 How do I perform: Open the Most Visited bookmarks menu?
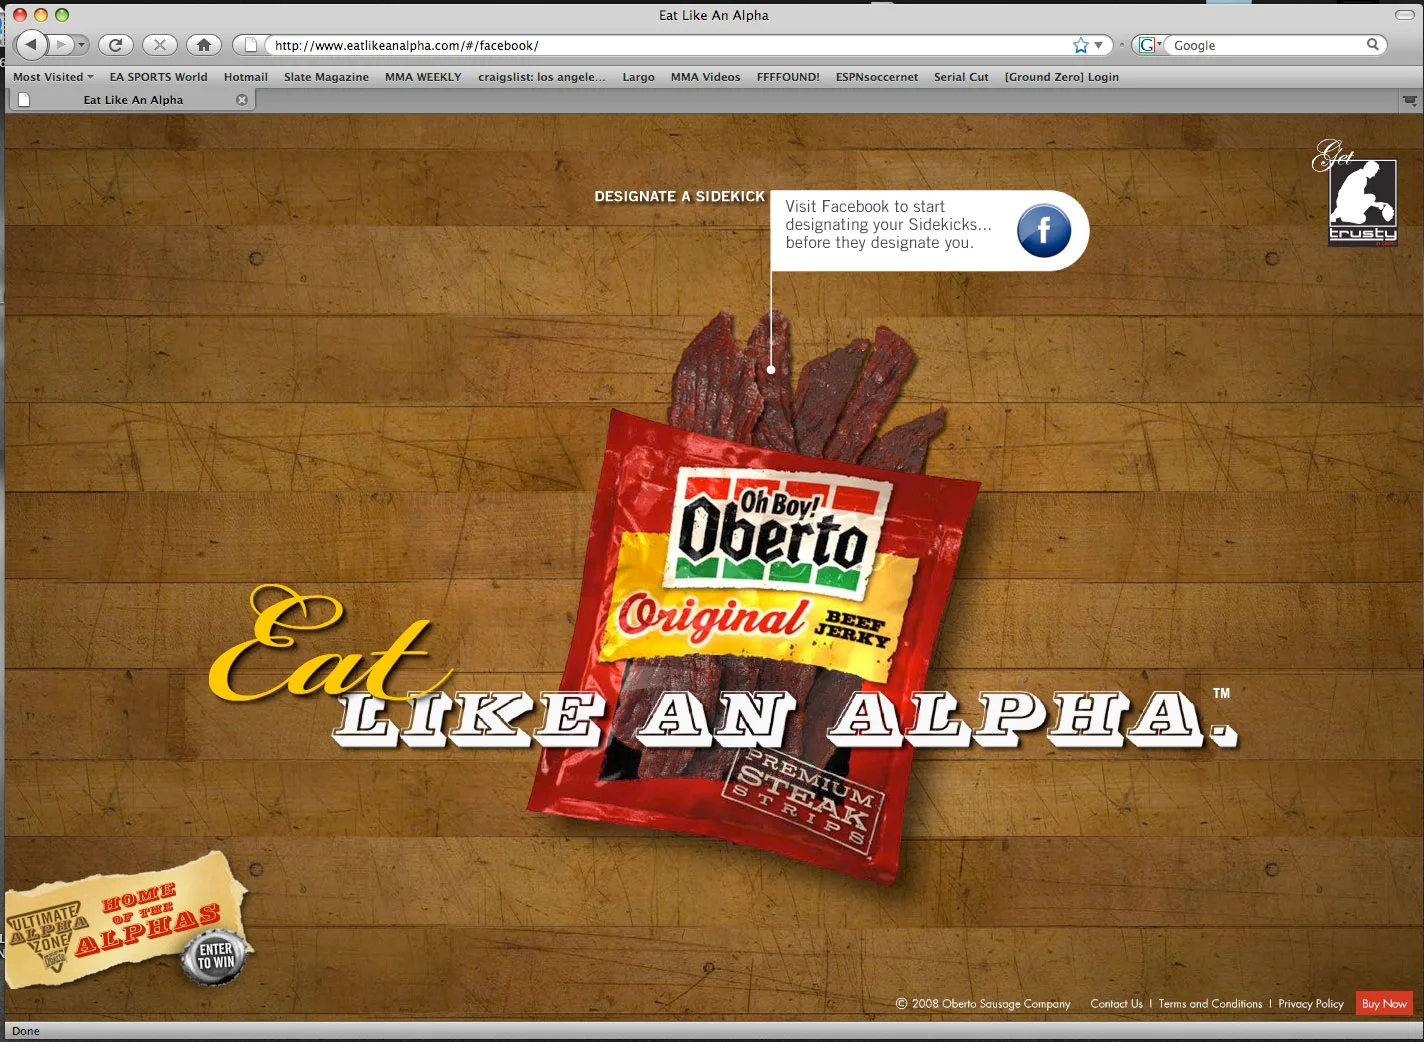tap(53, 77)
